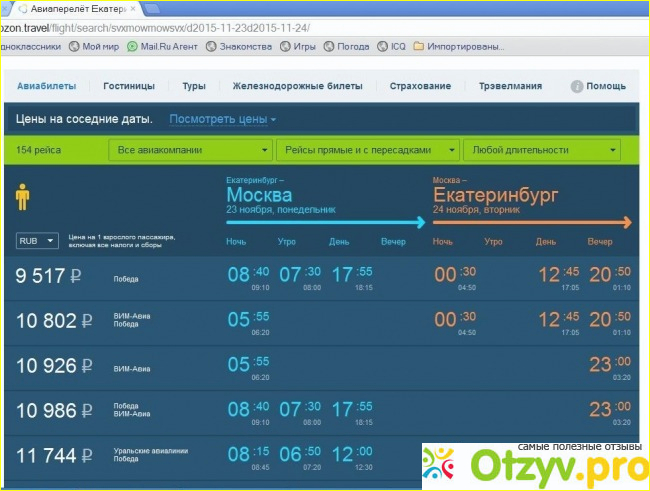Image resolution: width=650 pixels, height=491 pixels.
Task: Open the RUB currency selector
Action: [x=37, y=241]
